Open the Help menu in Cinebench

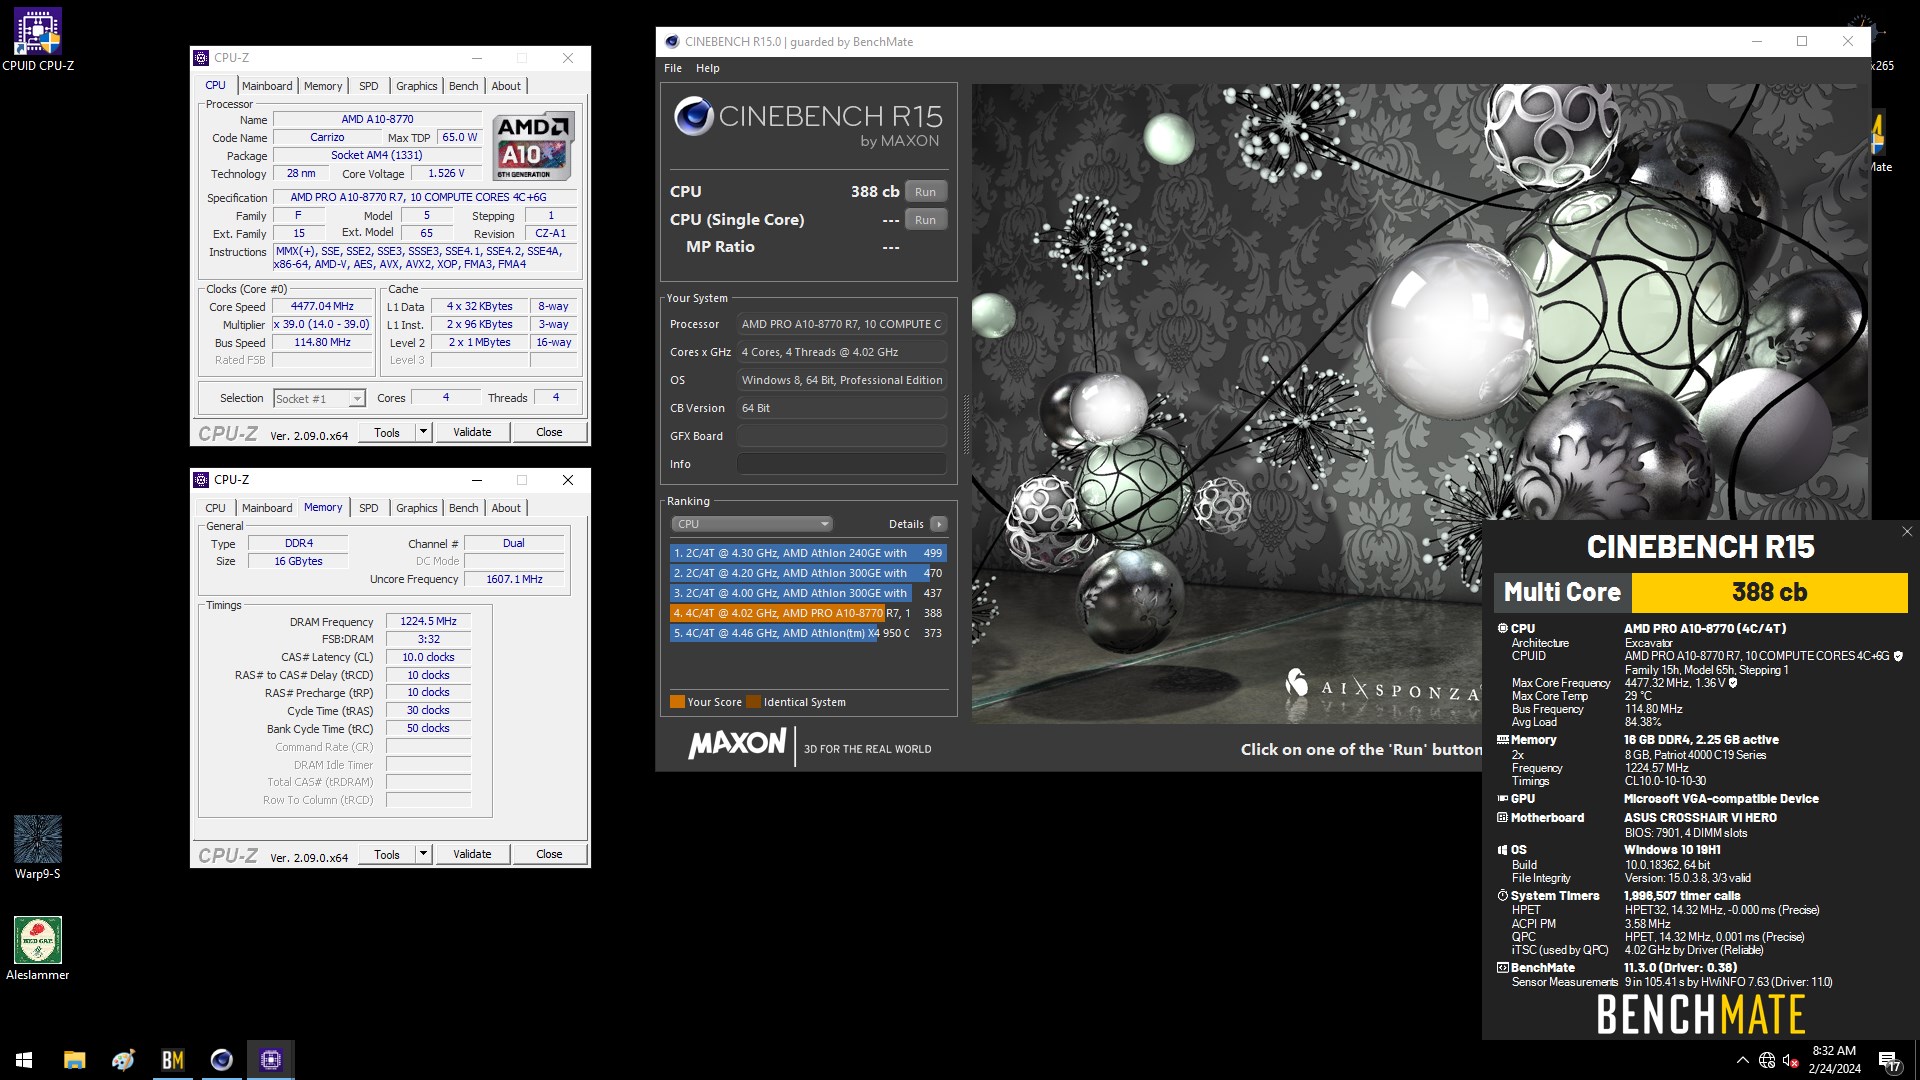708,68
